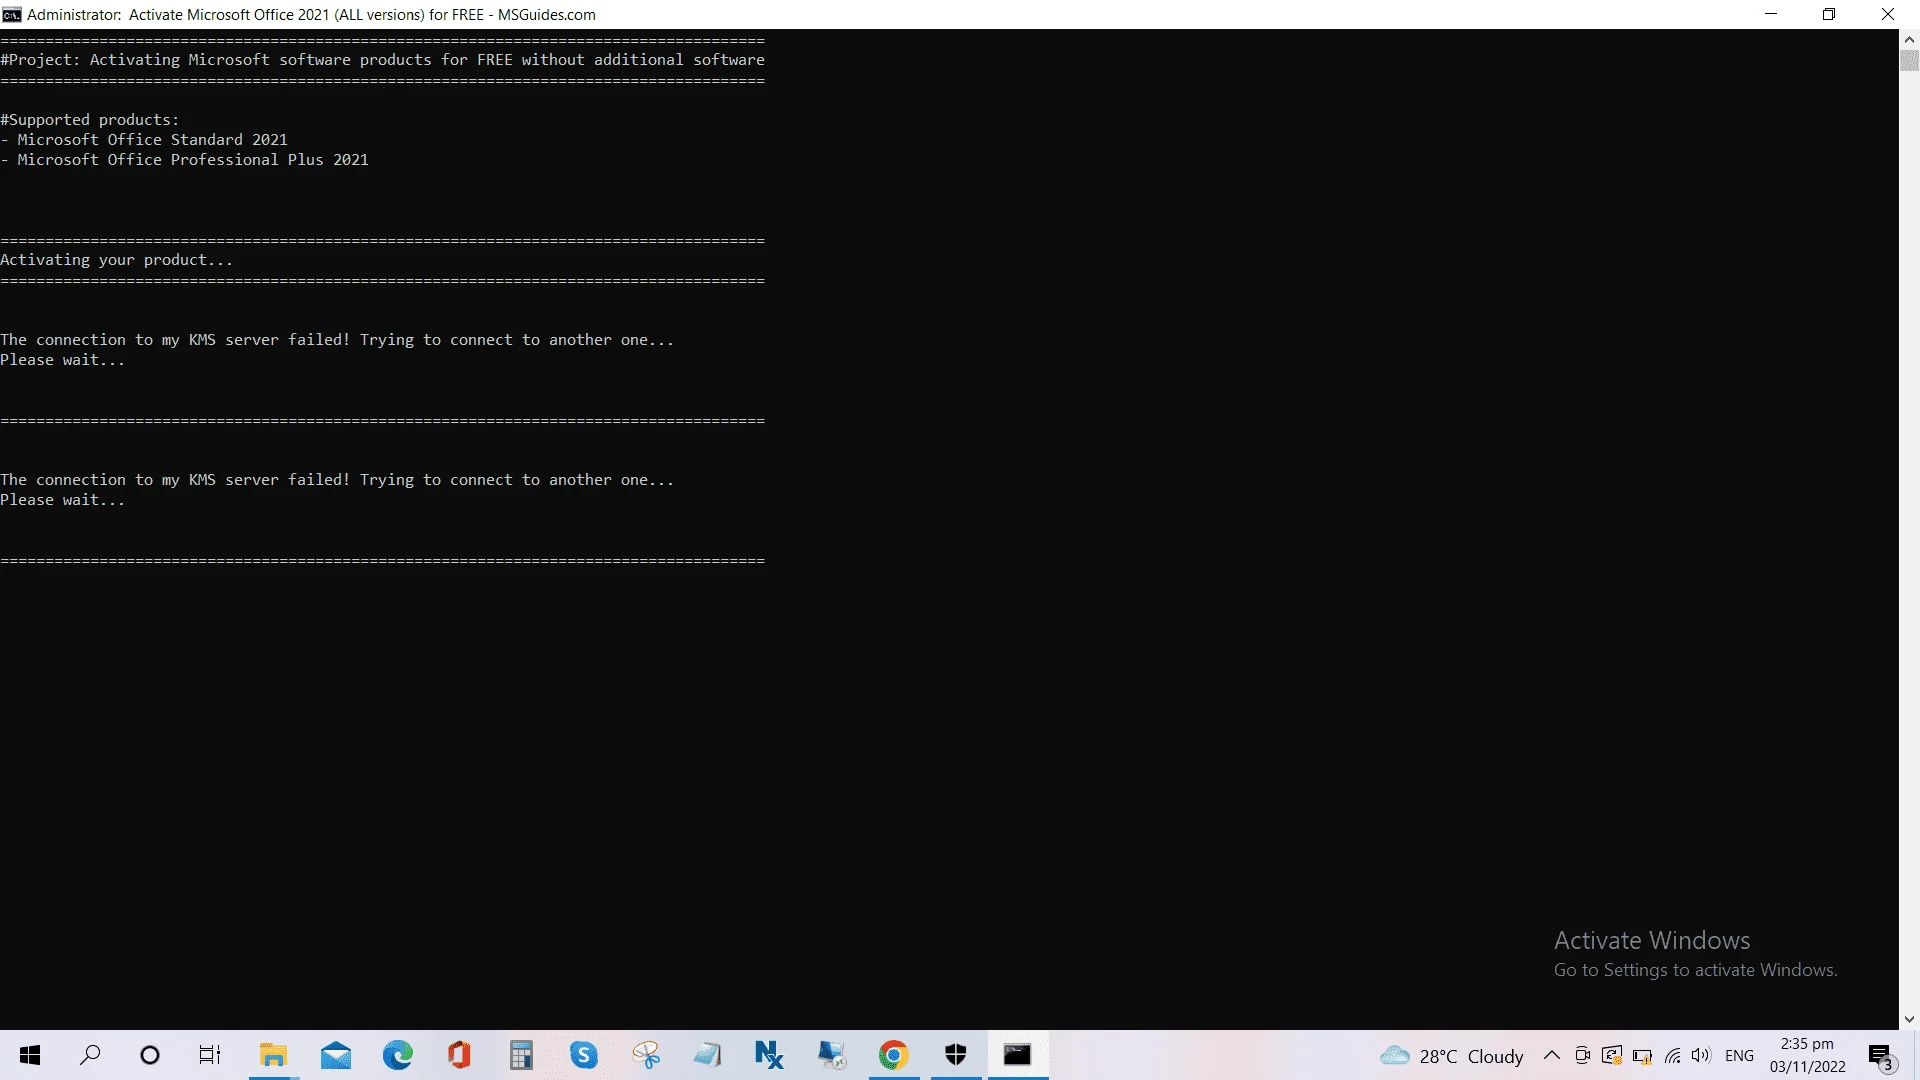Open File Explorer from taskbar

(x=273, y=1055)
